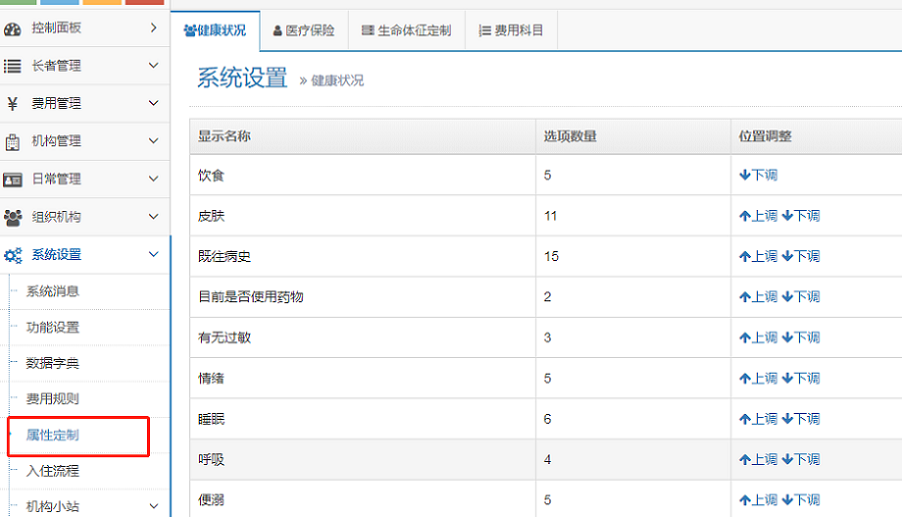902x517 pixels.
Task: Move 饮食 row down with 下调
Action: [x=758, y=175]
